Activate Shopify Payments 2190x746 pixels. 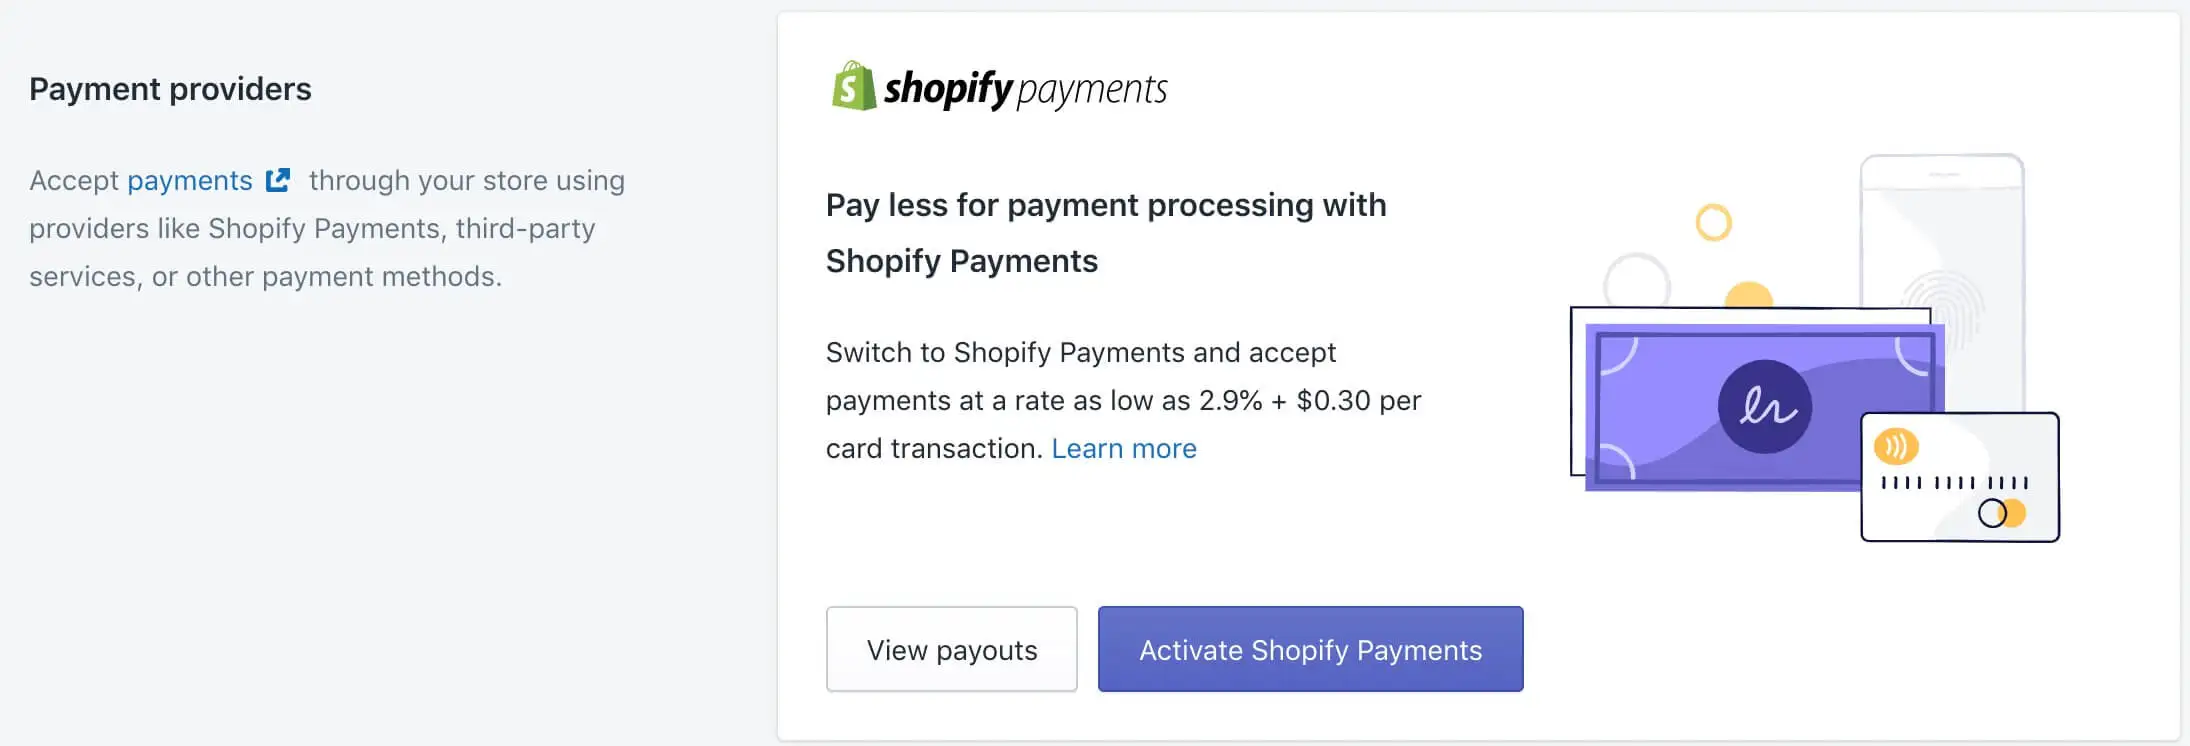click(x=1310, y=649)
